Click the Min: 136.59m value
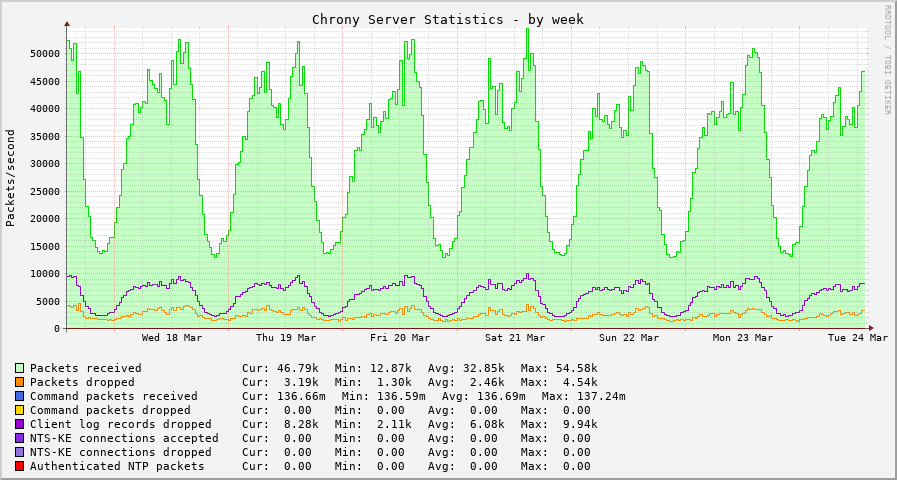Image resolution: width=897 pixels, height=480 pixels. click(x=384, y=396)
